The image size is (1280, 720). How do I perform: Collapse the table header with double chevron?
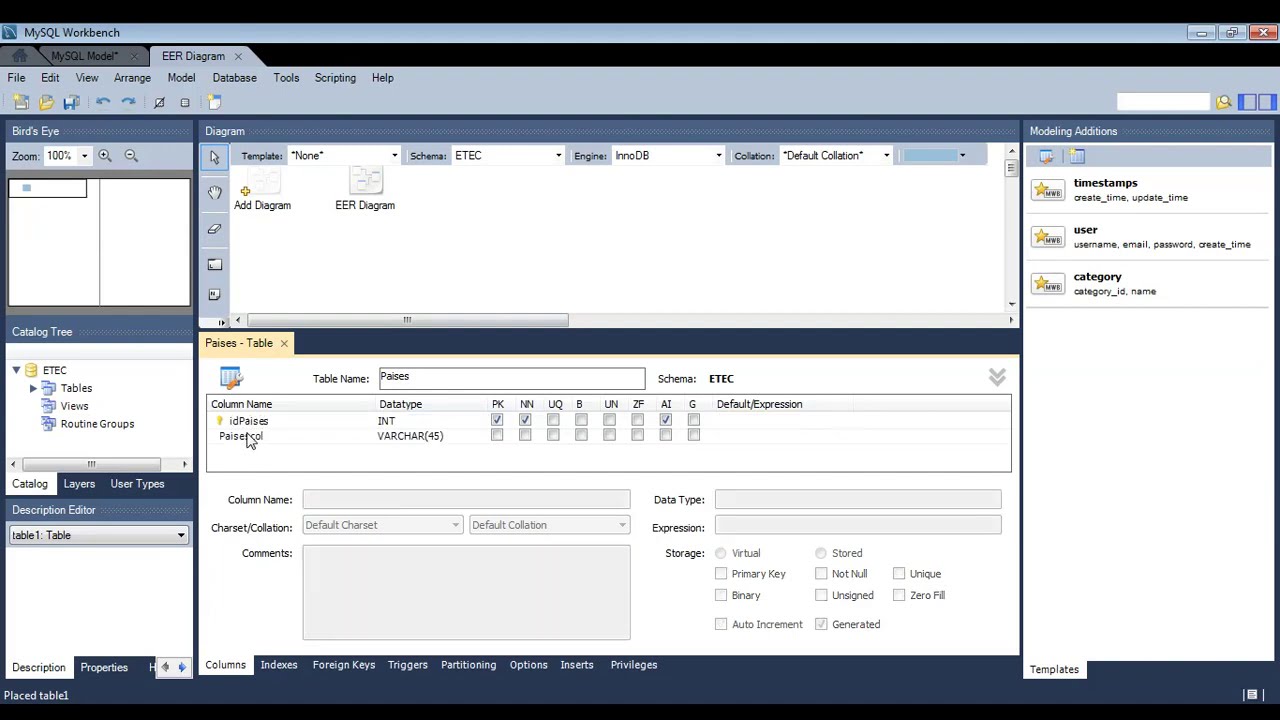[x=997, y=377]
